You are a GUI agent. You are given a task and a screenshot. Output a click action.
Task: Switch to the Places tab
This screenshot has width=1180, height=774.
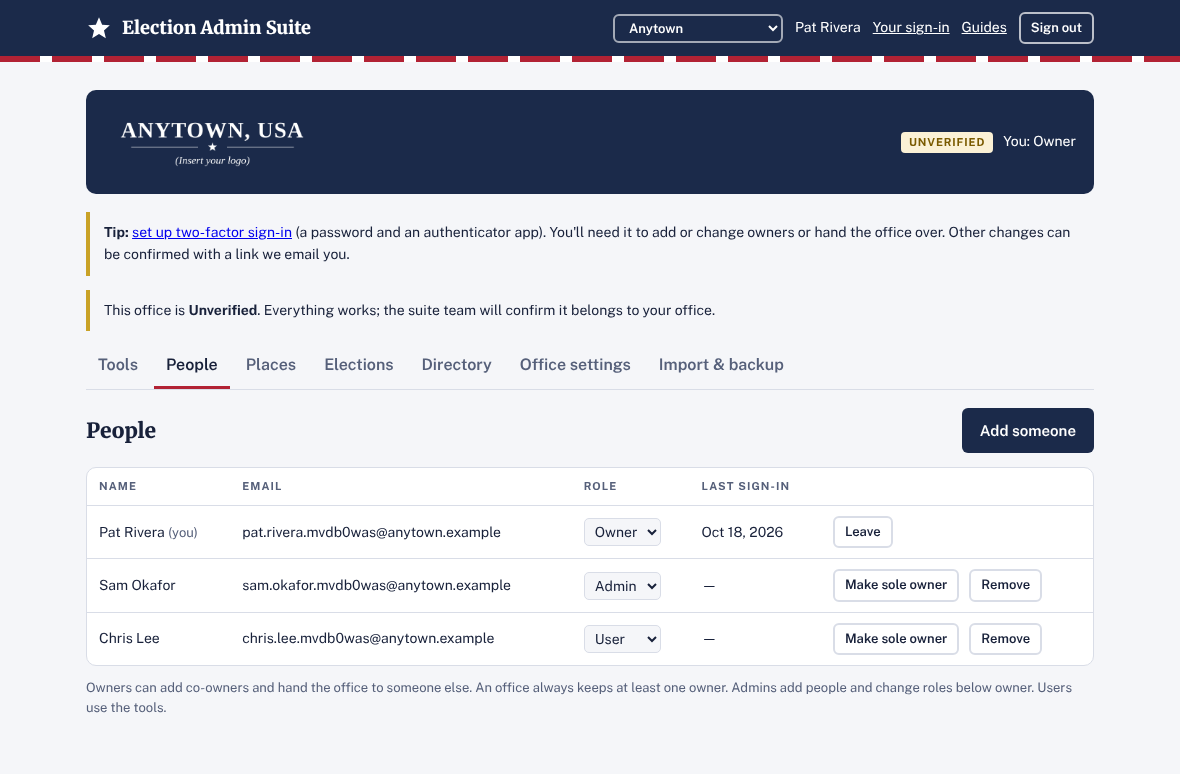(271, 365)
